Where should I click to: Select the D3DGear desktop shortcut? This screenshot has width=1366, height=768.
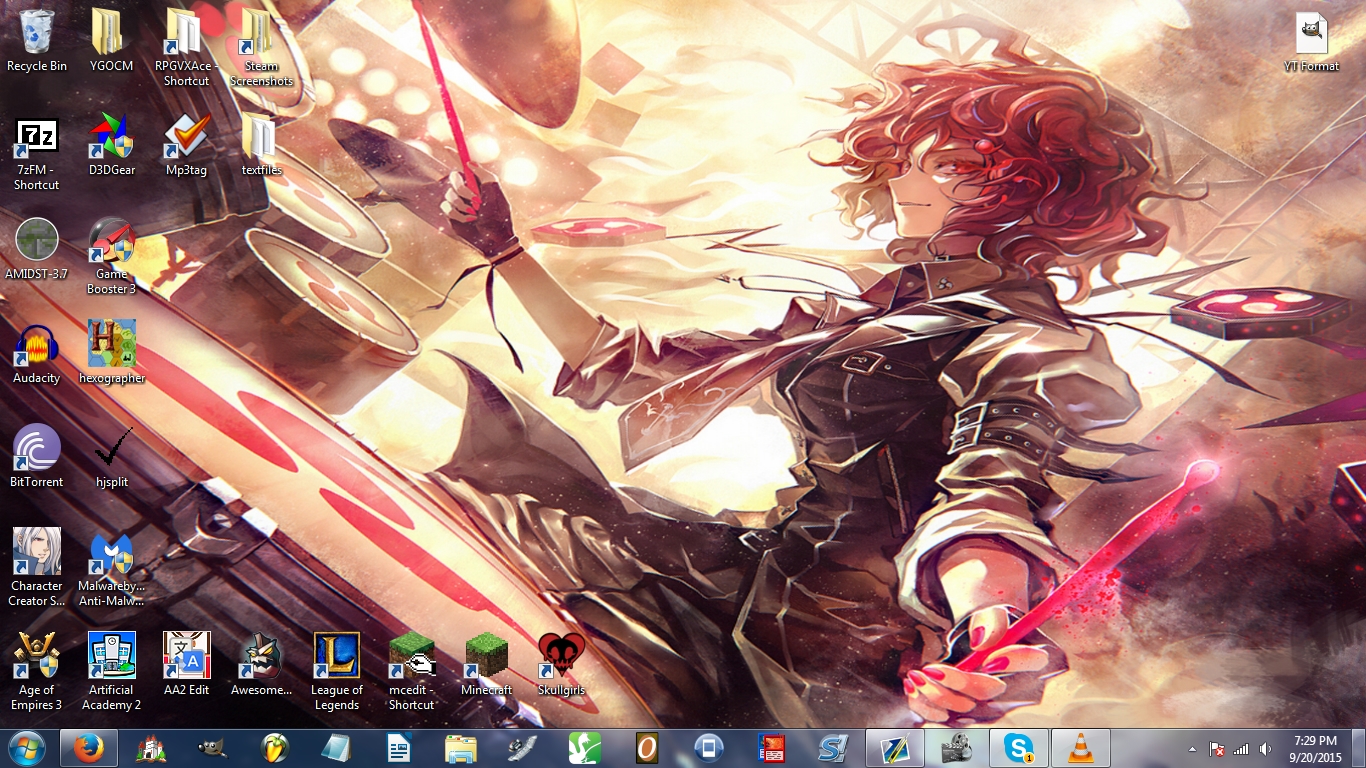[111, 145]
